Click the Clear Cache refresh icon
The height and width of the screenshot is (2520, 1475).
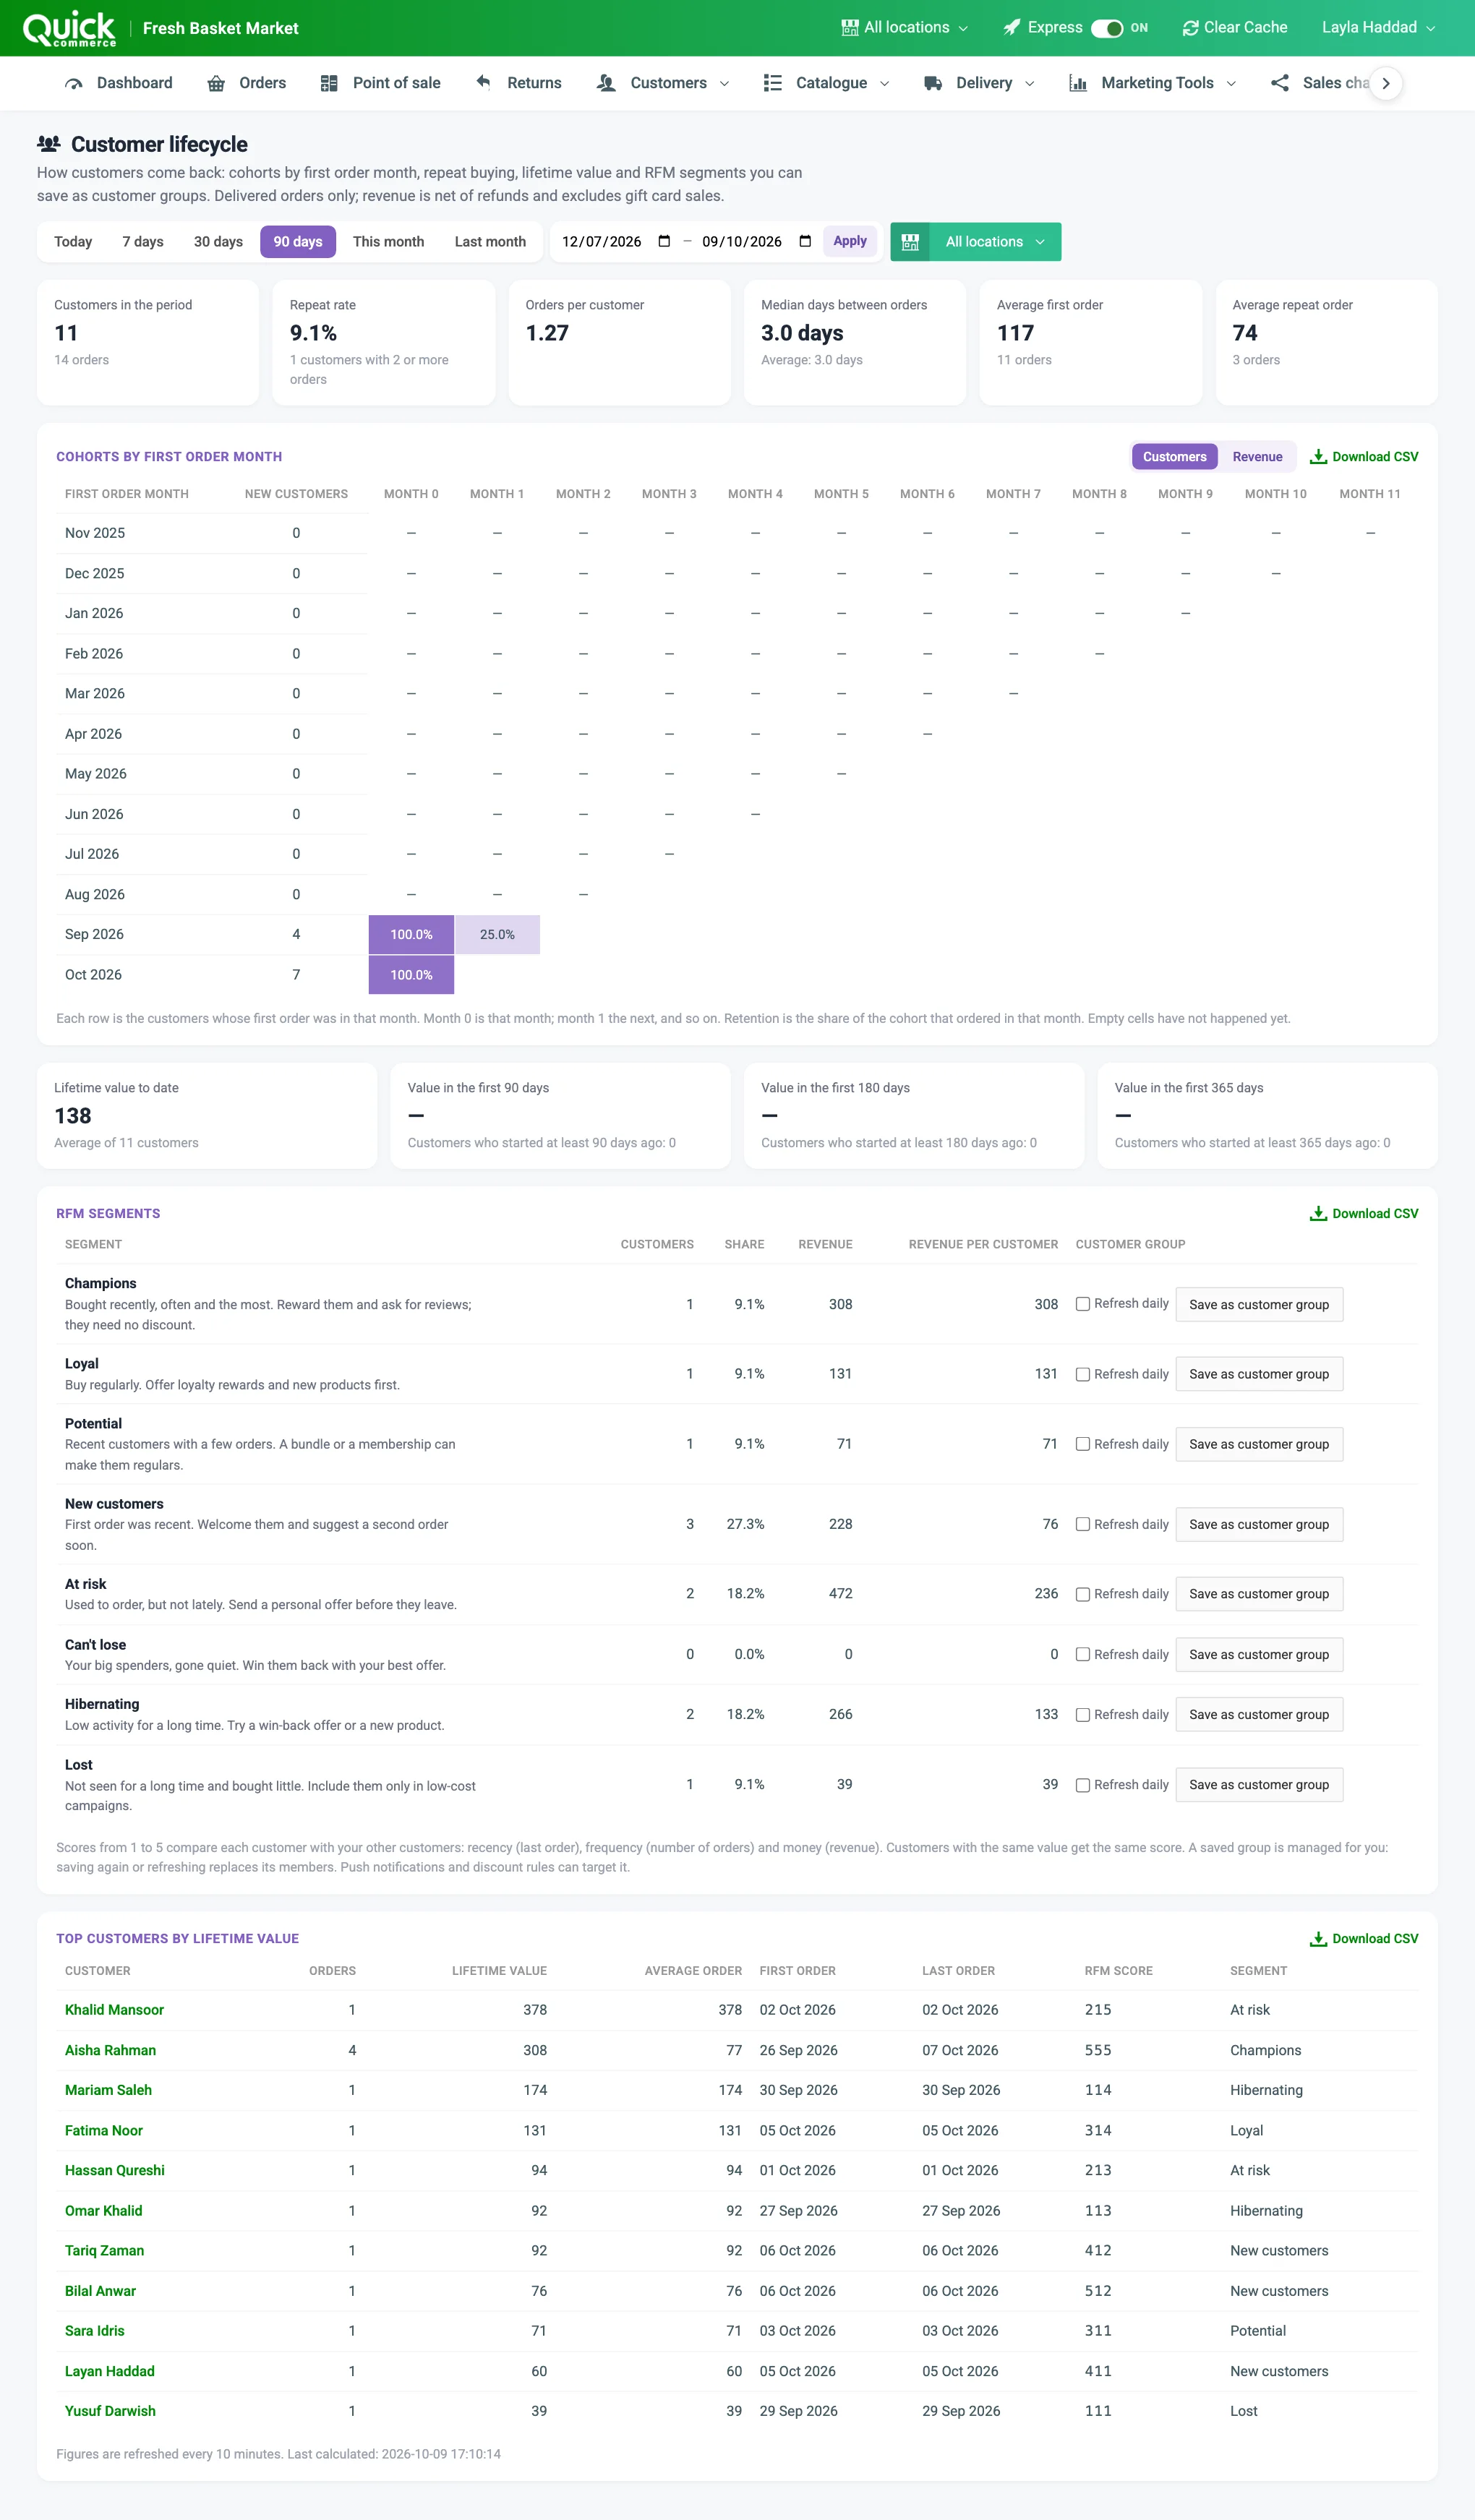(1190, 28)
